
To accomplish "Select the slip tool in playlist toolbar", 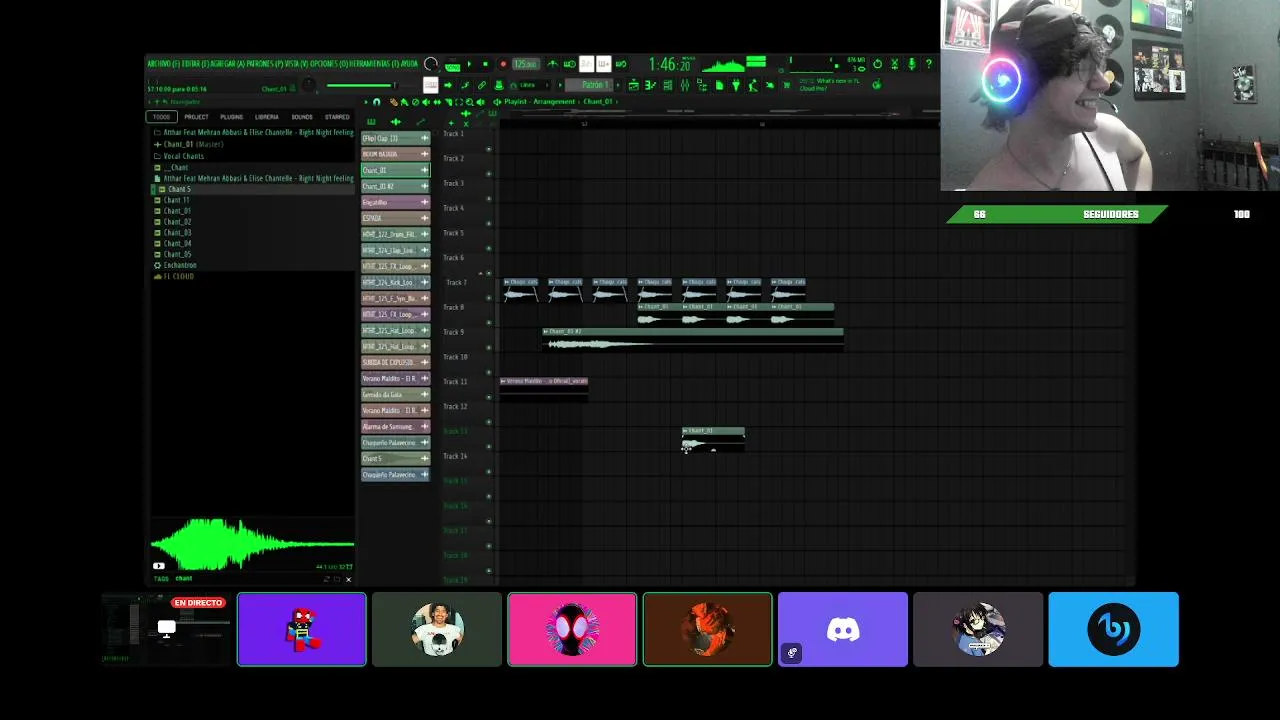I will (437, 102).
